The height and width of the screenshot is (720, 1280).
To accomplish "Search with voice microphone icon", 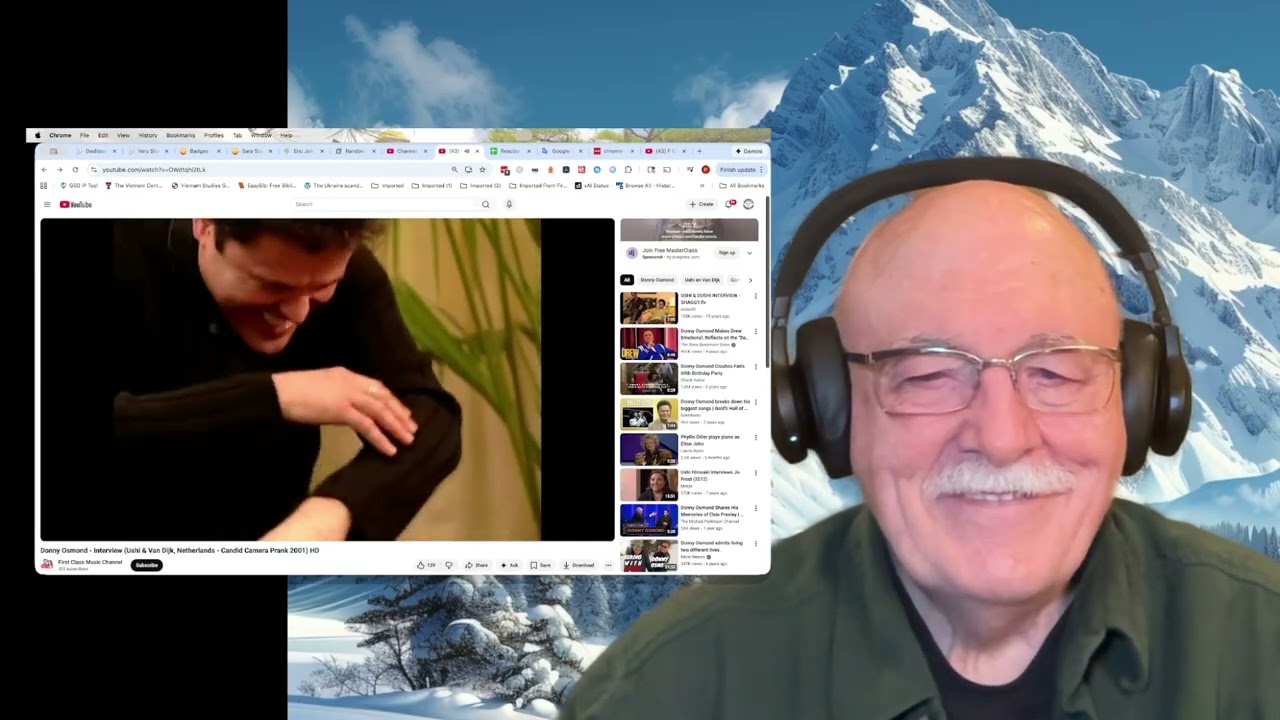I will point(509,204).
